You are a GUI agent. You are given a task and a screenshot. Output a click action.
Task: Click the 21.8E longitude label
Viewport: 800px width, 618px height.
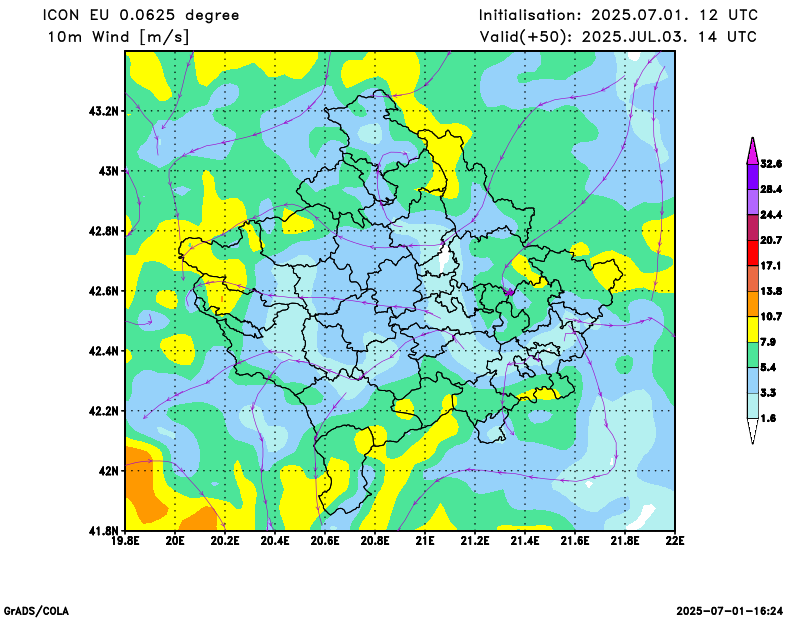(x=626, y=541)
